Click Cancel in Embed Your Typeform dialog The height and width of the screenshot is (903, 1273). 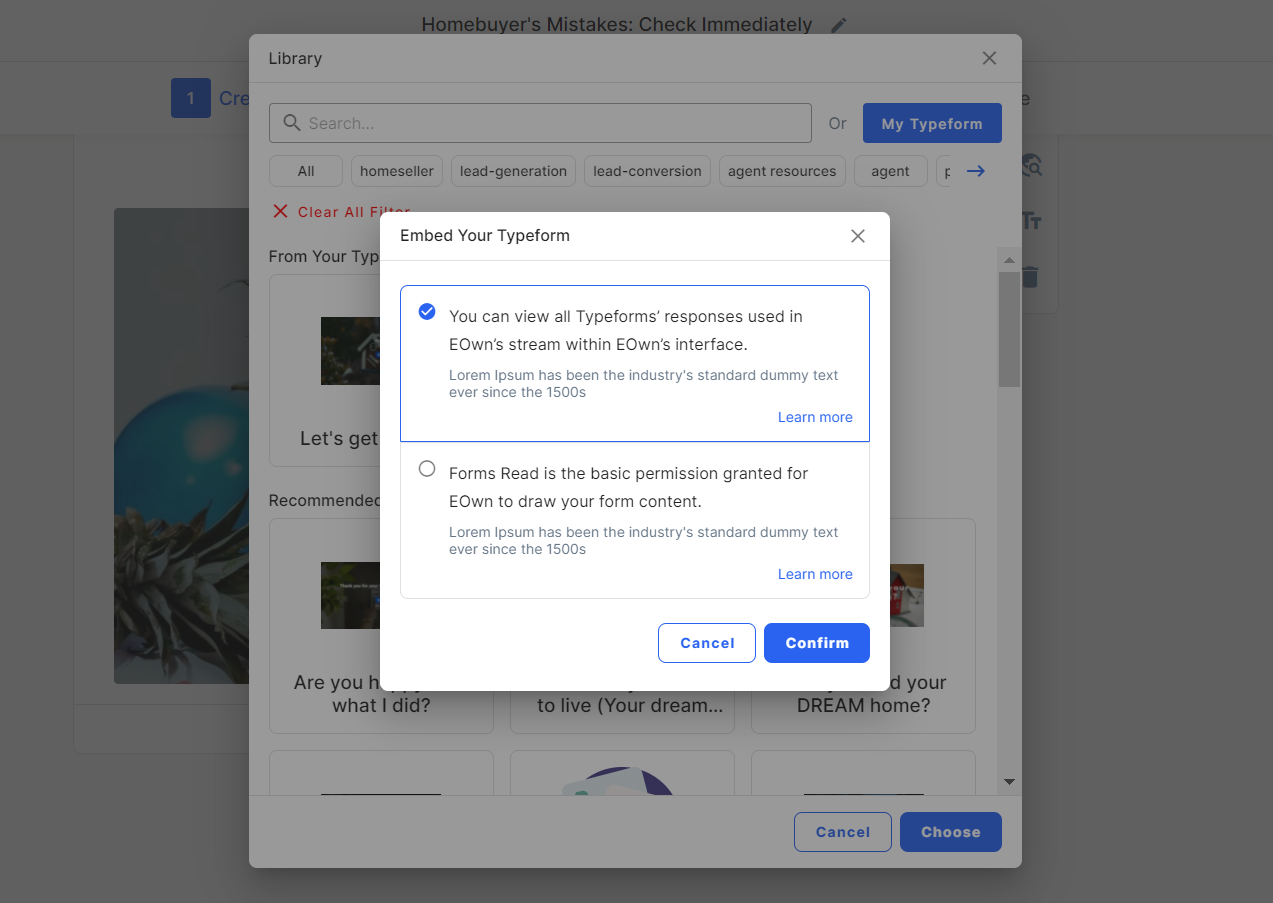[x=707, y=643]
